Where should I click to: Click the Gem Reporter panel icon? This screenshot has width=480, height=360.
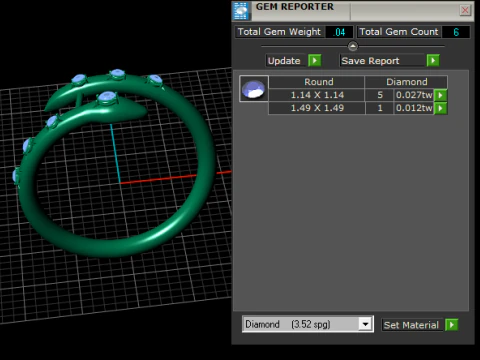click(241, 11)
